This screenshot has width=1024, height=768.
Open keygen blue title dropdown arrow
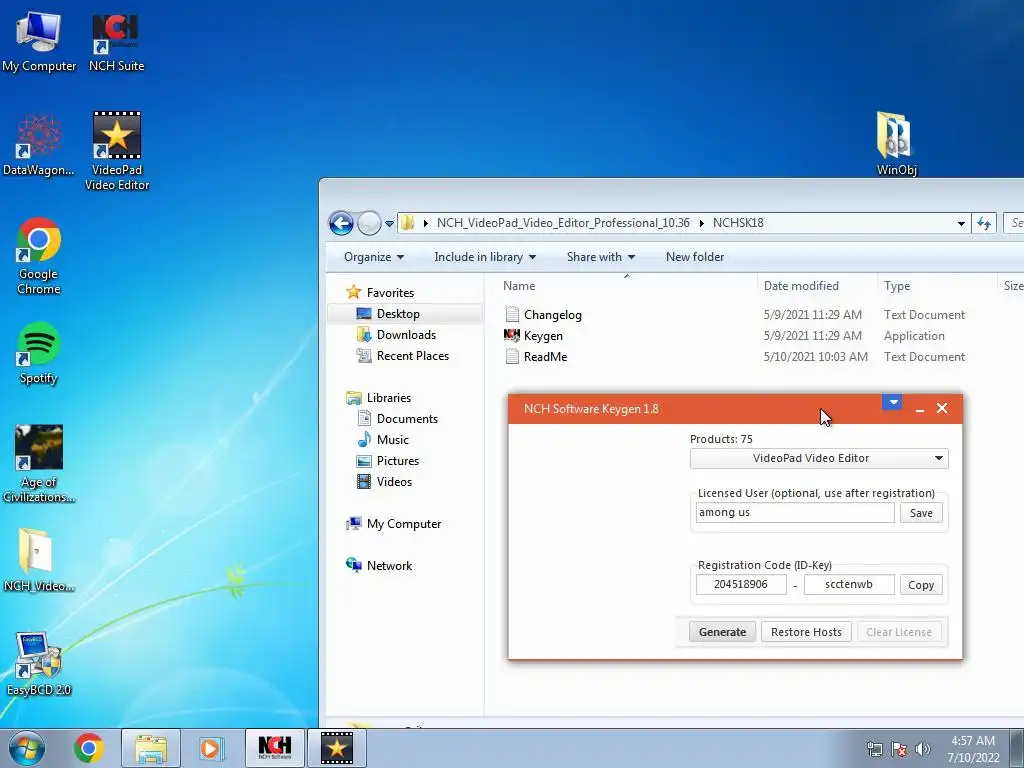click(892, 402)
